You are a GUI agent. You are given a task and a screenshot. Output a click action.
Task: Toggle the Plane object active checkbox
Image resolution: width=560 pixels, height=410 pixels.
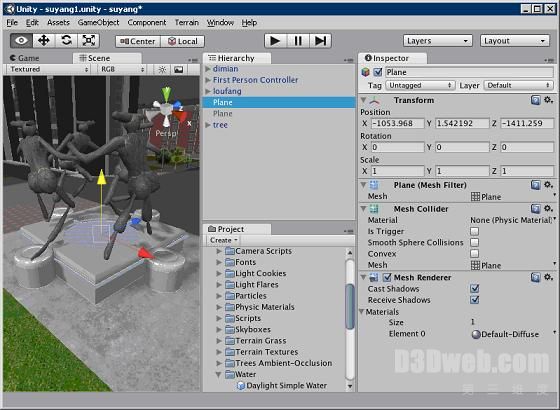378,72
